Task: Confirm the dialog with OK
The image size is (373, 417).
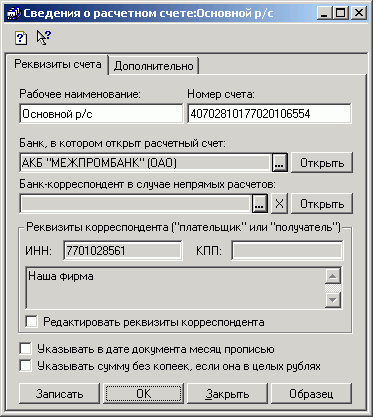Action: tap(144, 393)
